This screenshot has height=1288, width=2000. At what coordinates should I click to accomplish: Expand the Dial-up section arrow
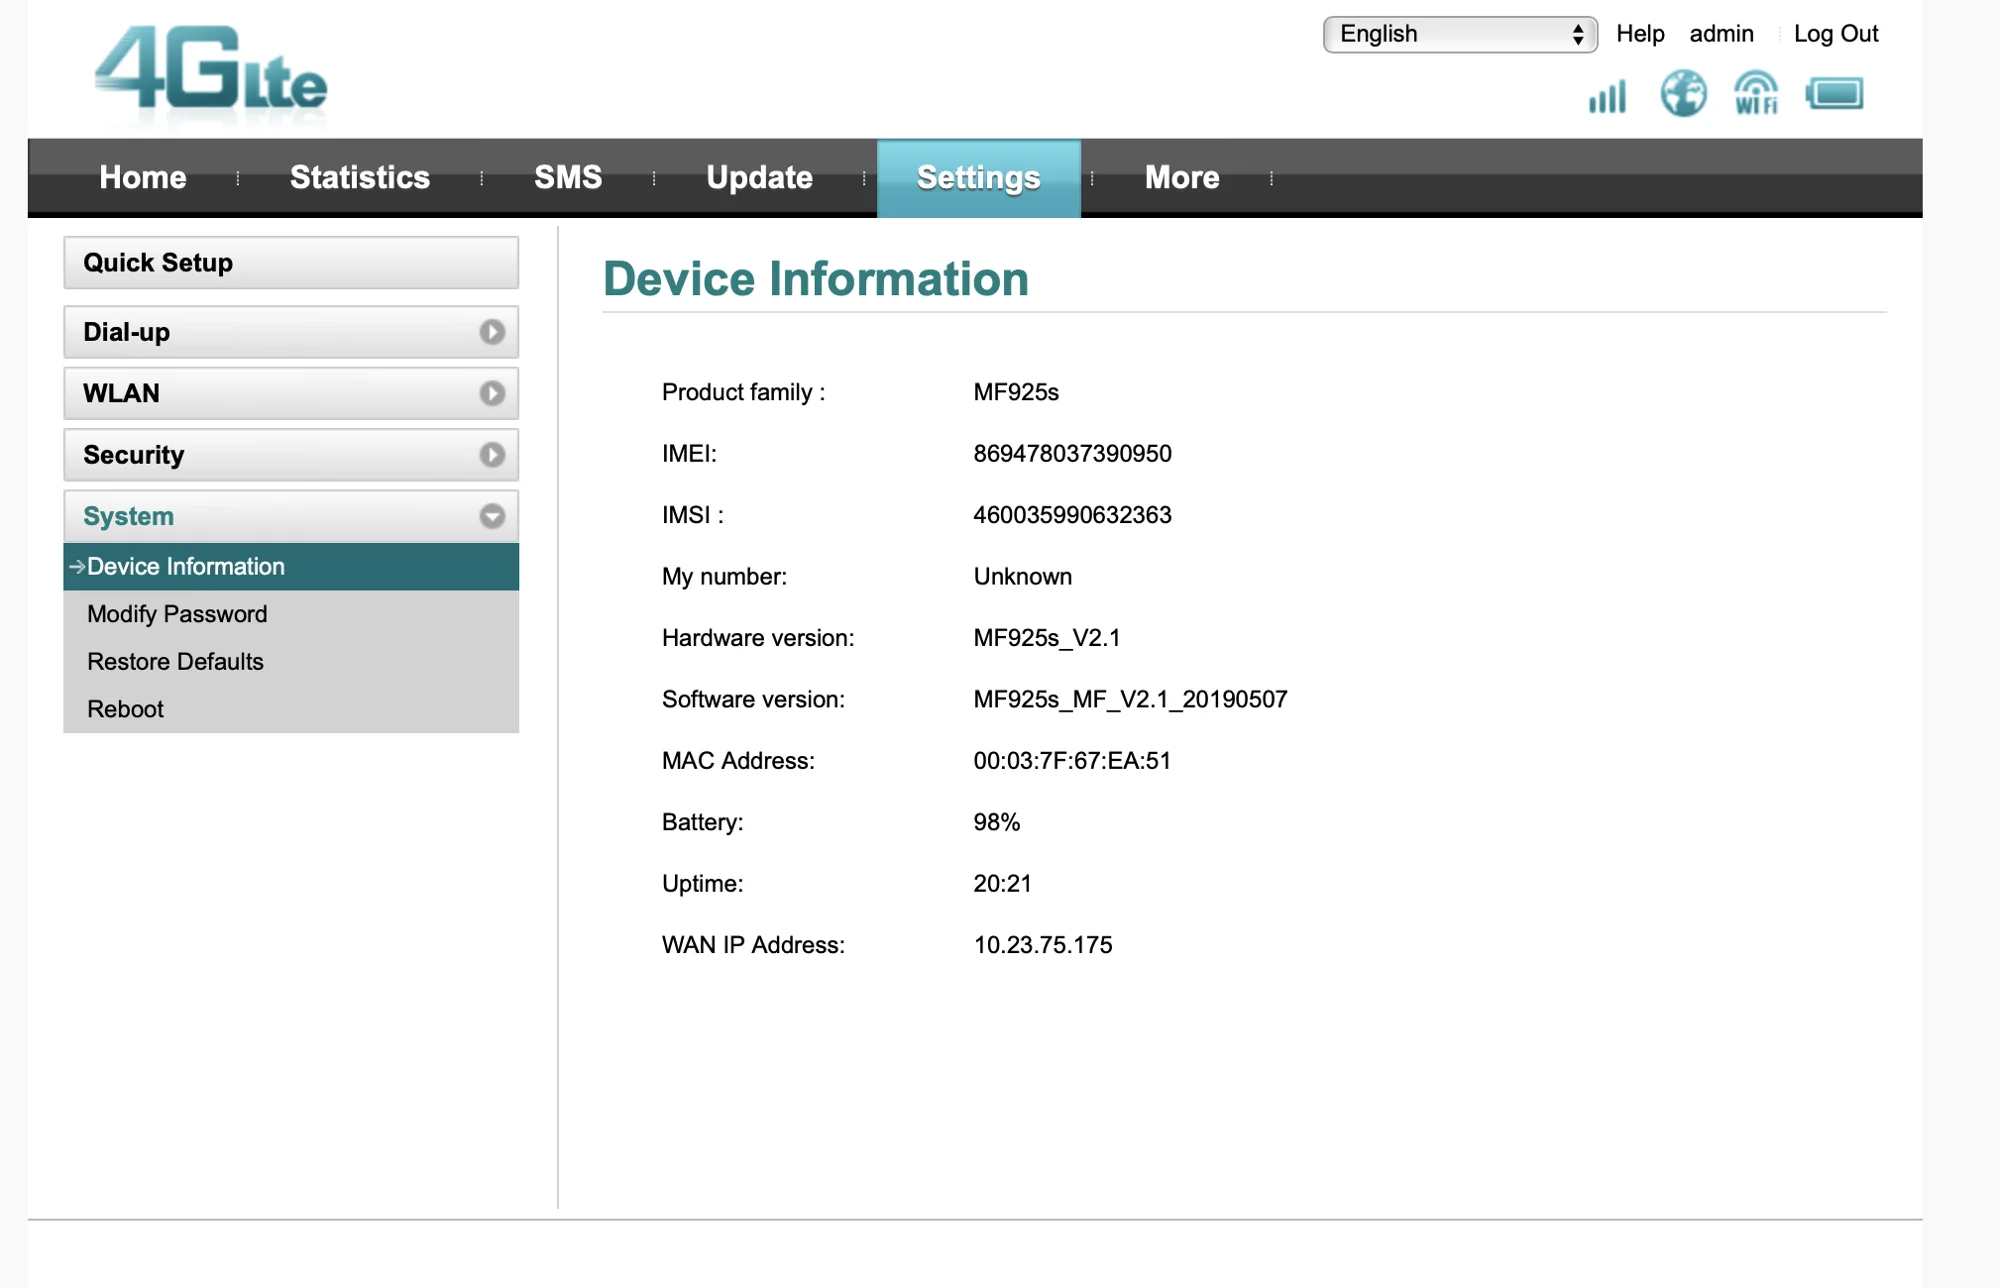click(491, 332)
